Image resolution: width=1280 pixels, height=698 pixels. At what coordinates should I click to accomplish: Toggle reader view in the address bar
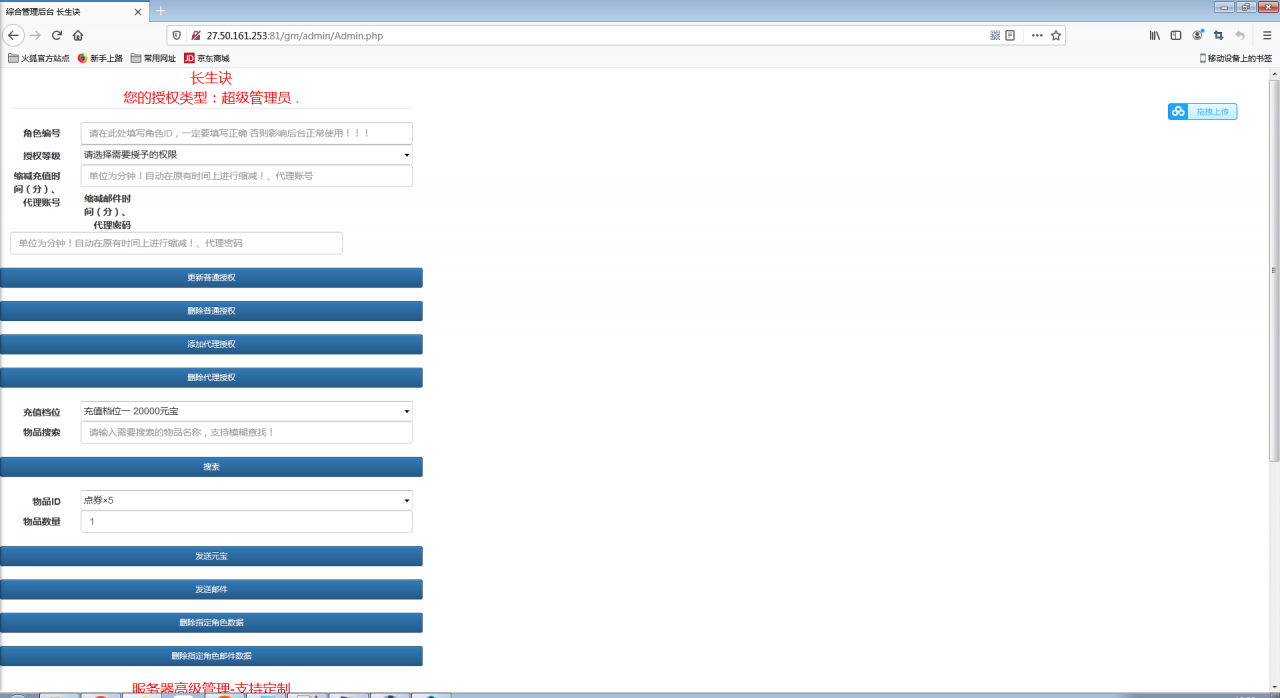pyautogui.click(x=1010, y=35)
